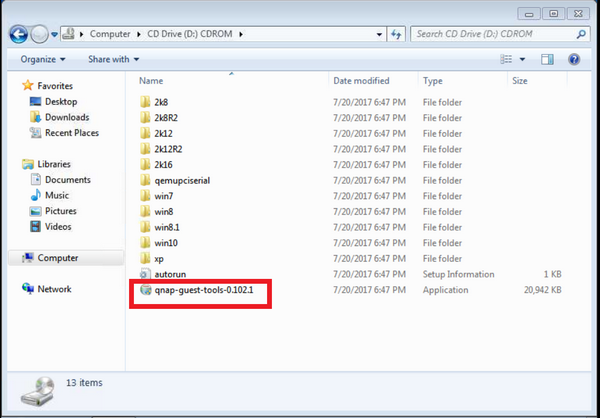The height and width of the screenshot is (418, 600).
Task: Sort by the Type column header
Action: pyautogui.click(x=432, y=81)
